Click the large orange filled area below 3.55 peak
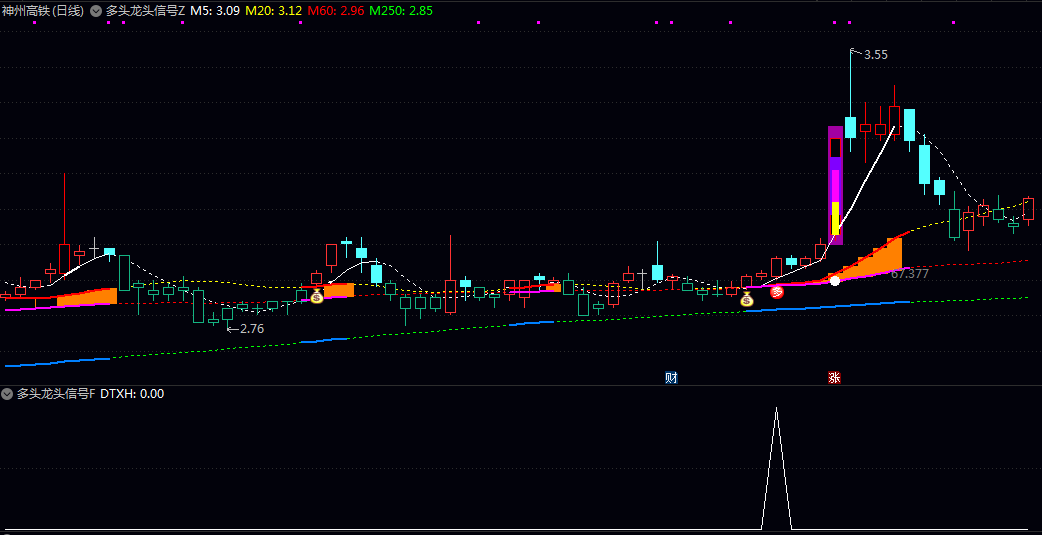Viewport: 1042px width, 535px height. coord(880,258)
